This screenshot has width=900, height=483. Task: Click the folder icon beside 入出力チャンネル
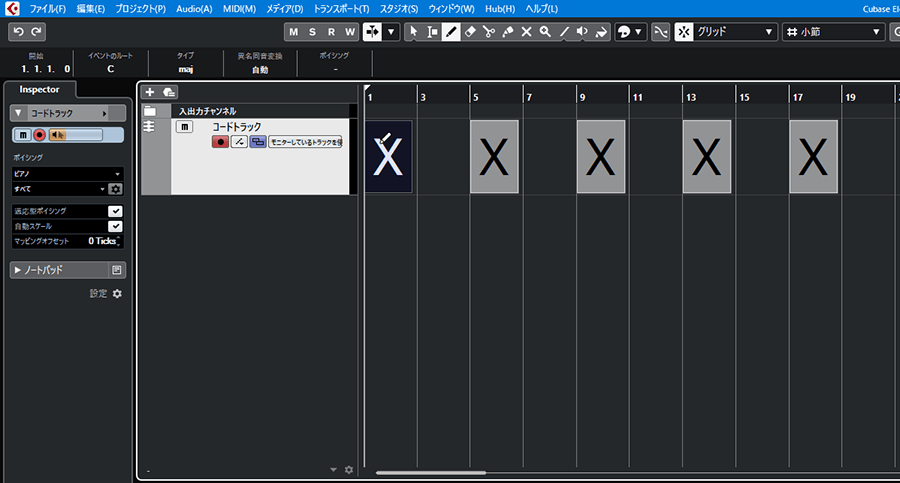click(150, 111)
